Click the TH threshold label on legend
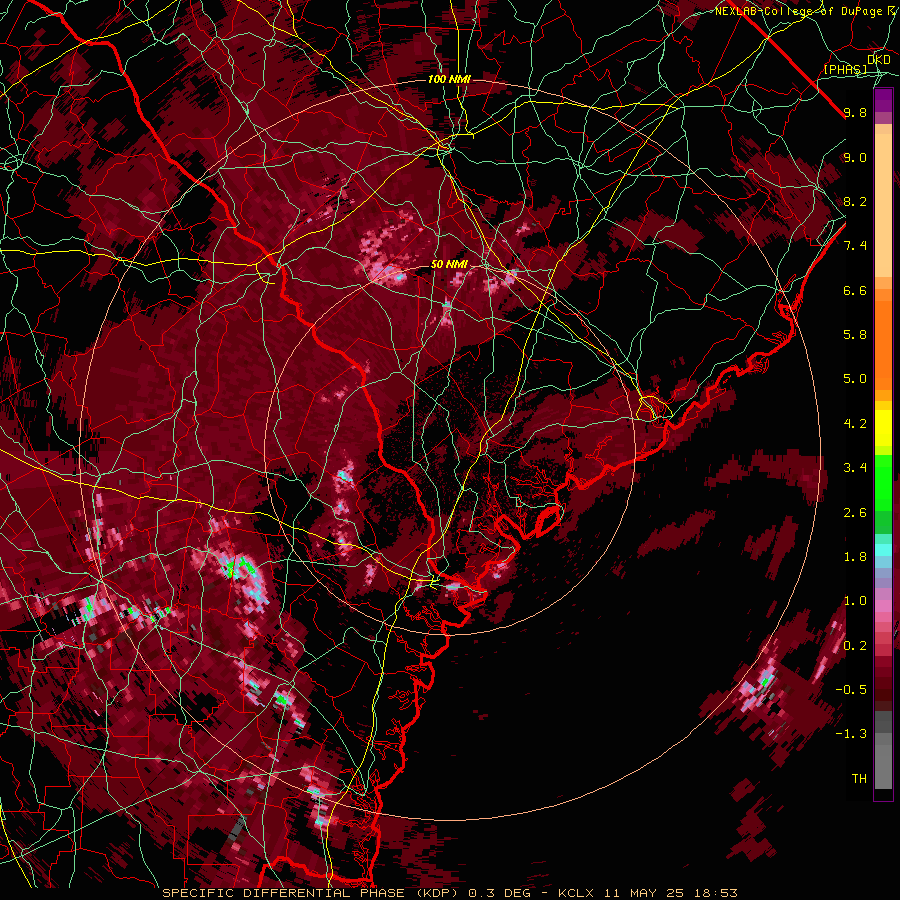The image size is (900, 900). point(859,779)
